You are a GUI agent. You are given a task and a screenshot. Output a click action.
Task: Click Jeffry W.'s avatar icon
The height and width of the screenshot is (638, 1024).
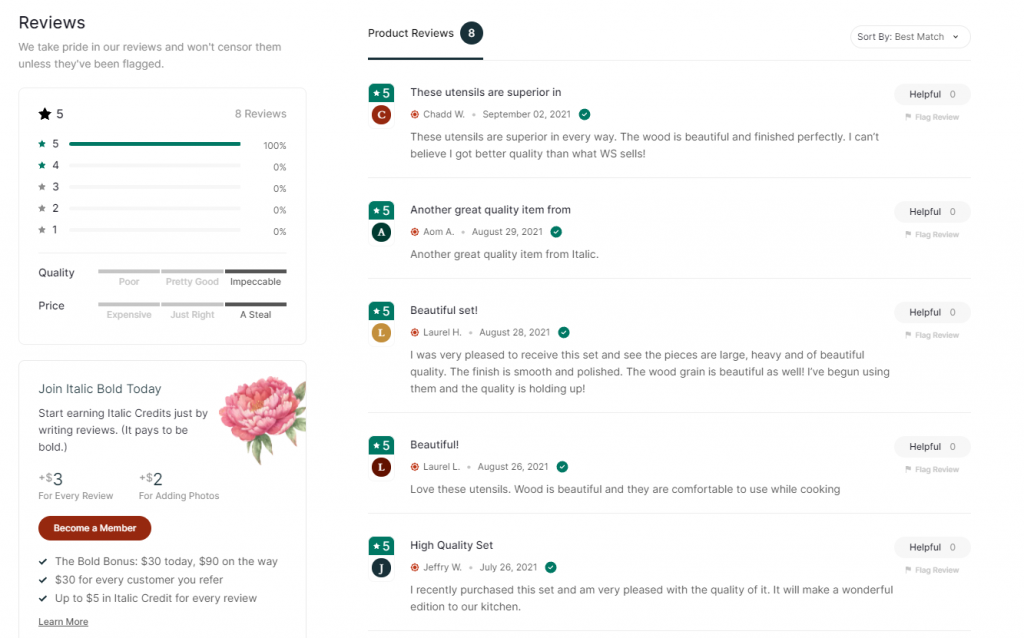[x=380, y=568]
